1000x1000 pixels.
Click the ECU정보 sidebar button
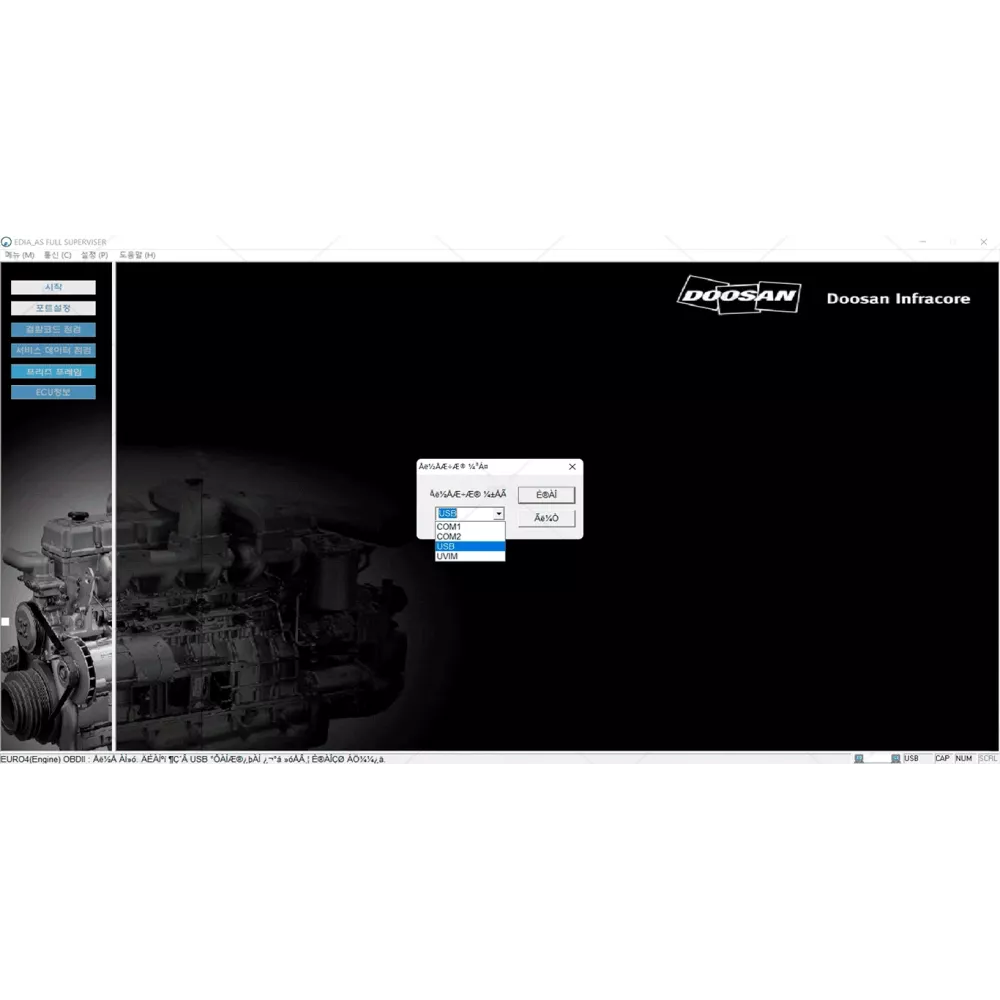[x=53, y=392]
